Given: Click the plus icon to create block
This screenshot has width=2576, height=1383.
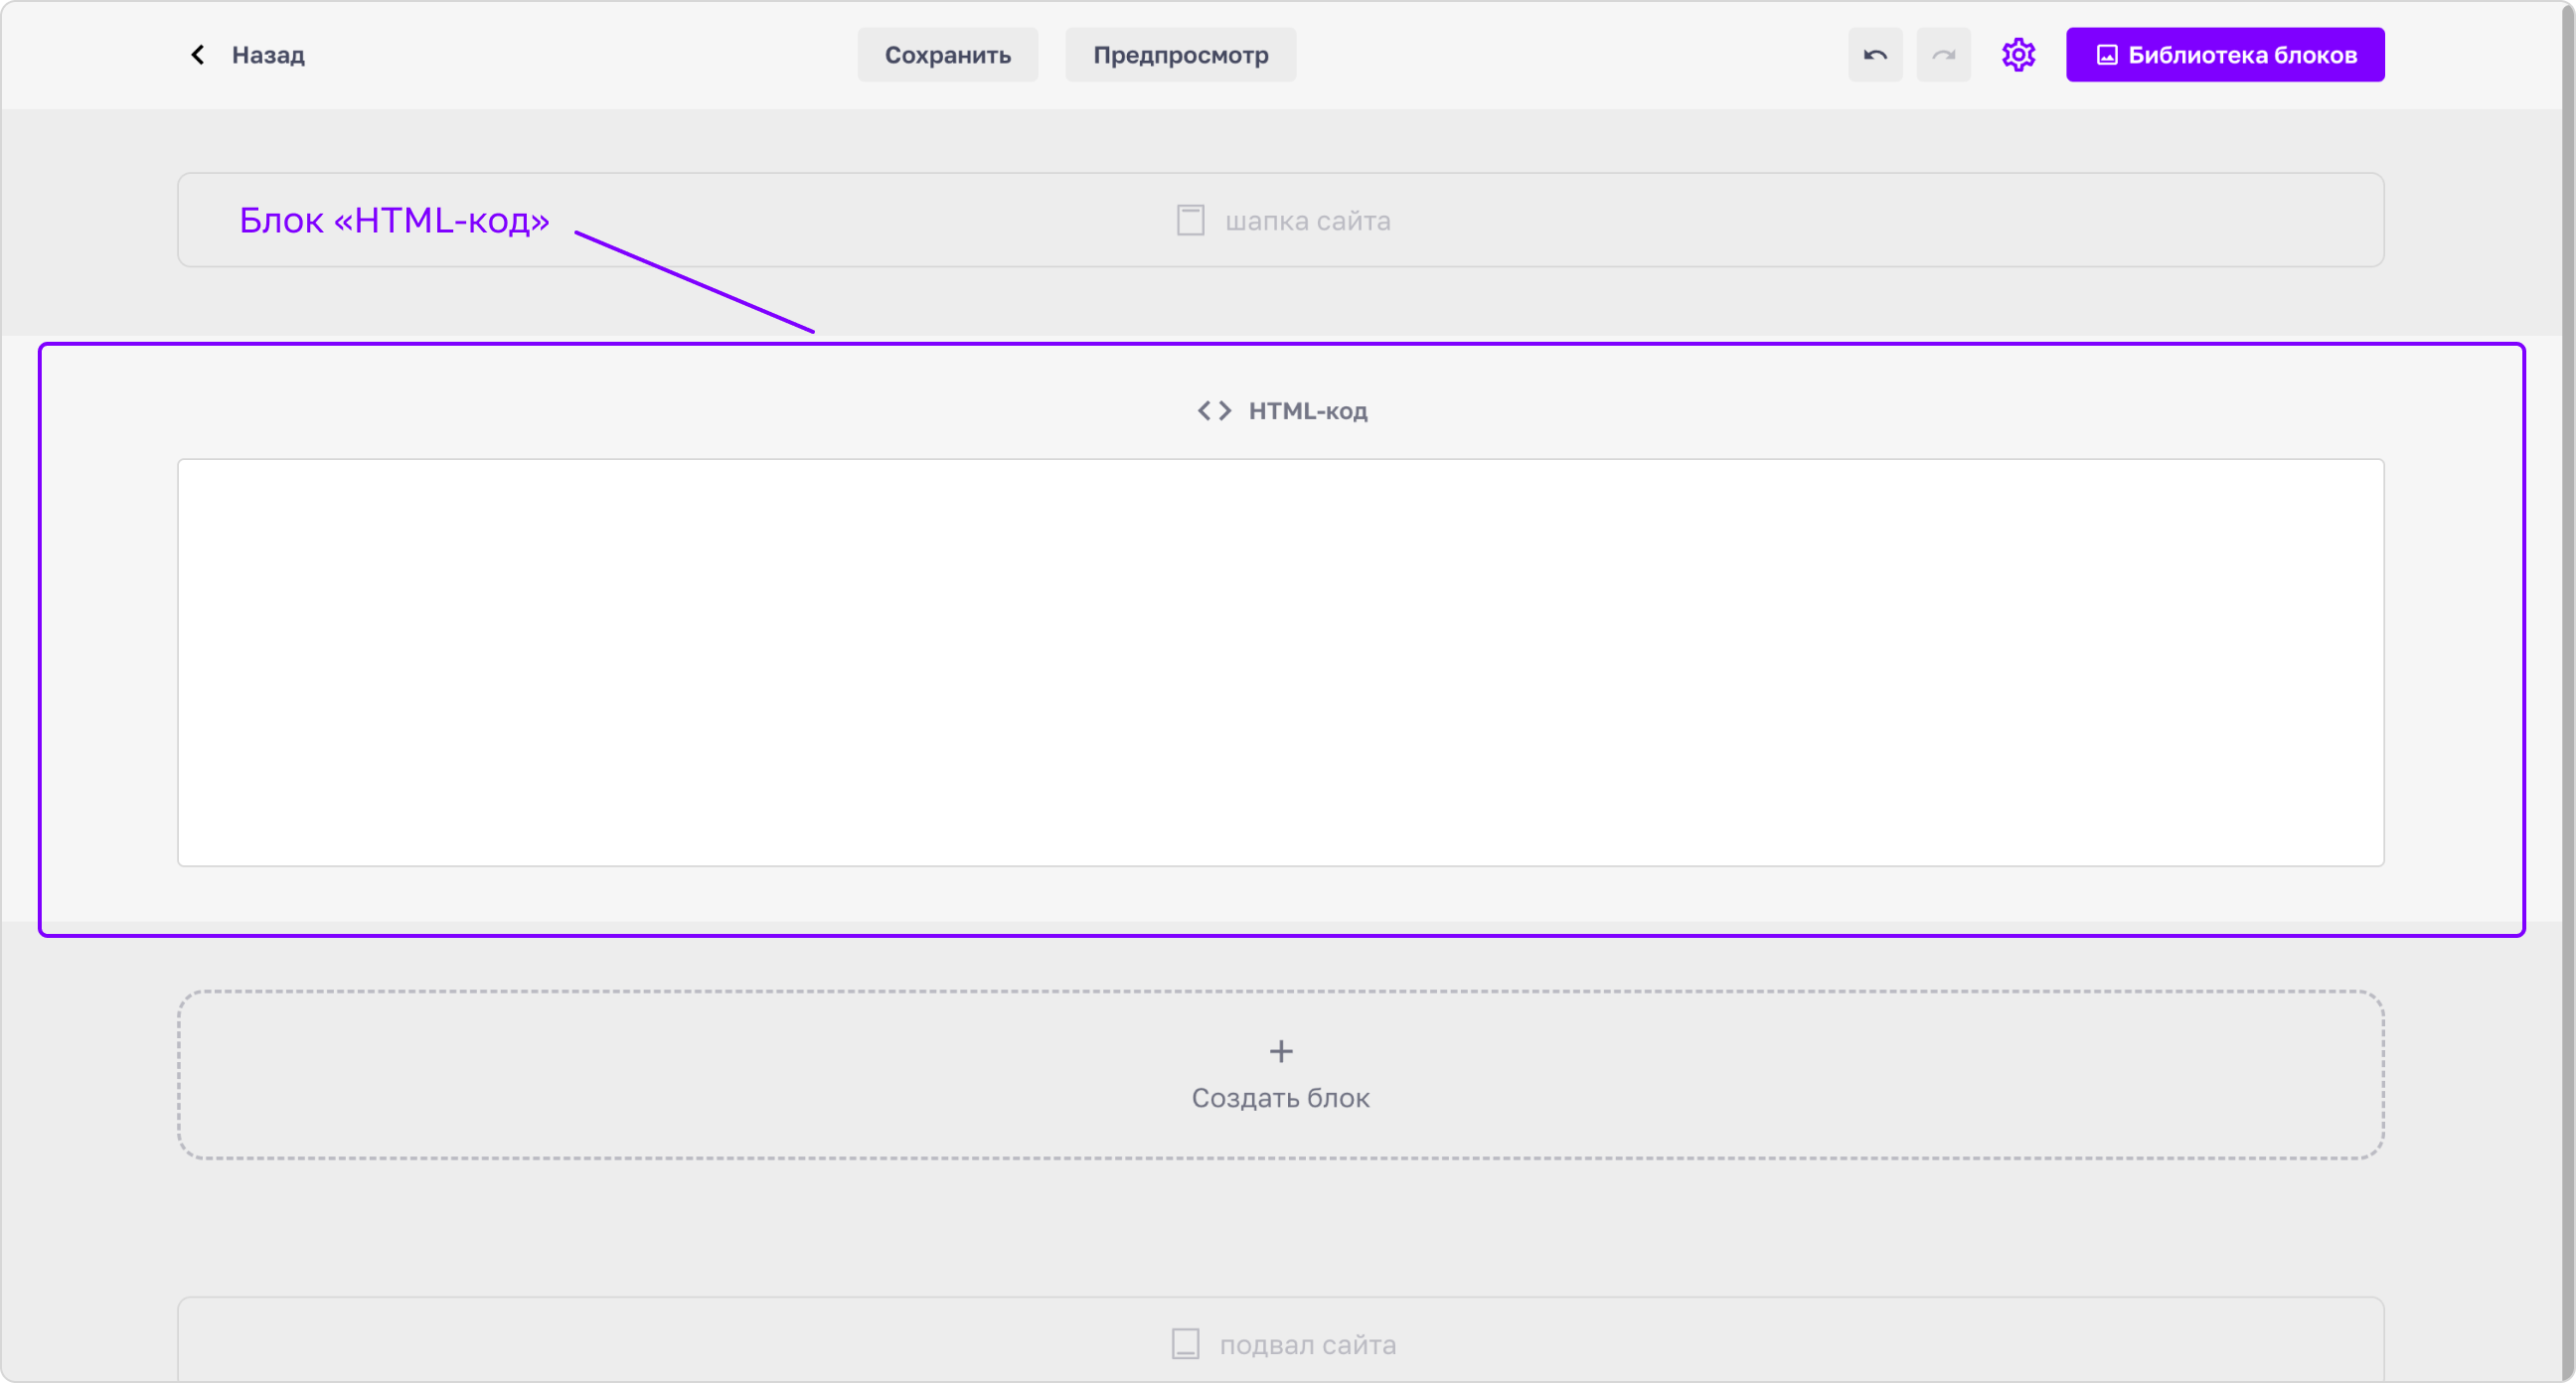Looking at the screenshot, I should point(1281,1051).
